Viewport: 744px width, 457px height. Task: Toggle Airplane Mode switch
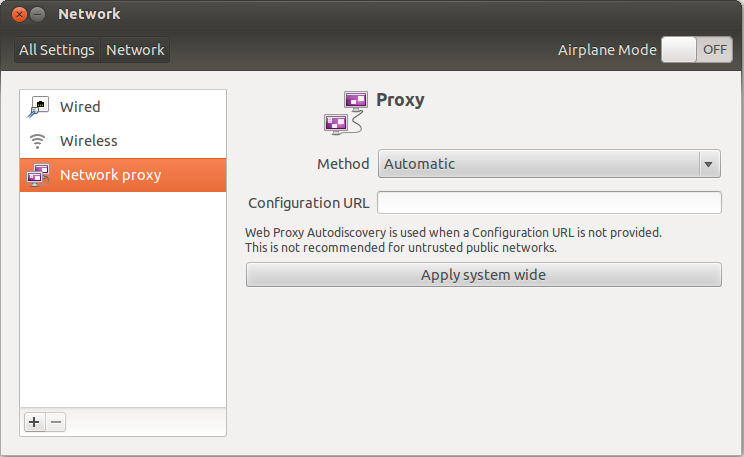click(x=697, y=49)
